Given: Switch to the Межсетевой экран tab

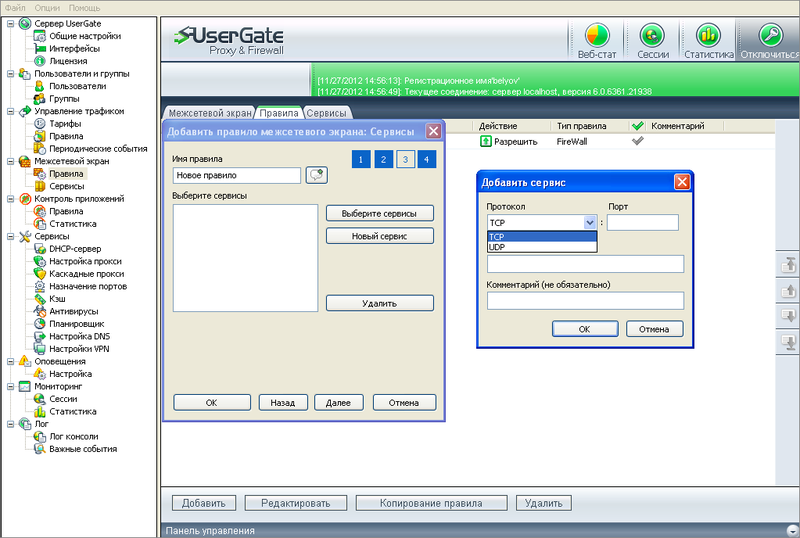Looking at the screenshot, I should click(210, 113).
